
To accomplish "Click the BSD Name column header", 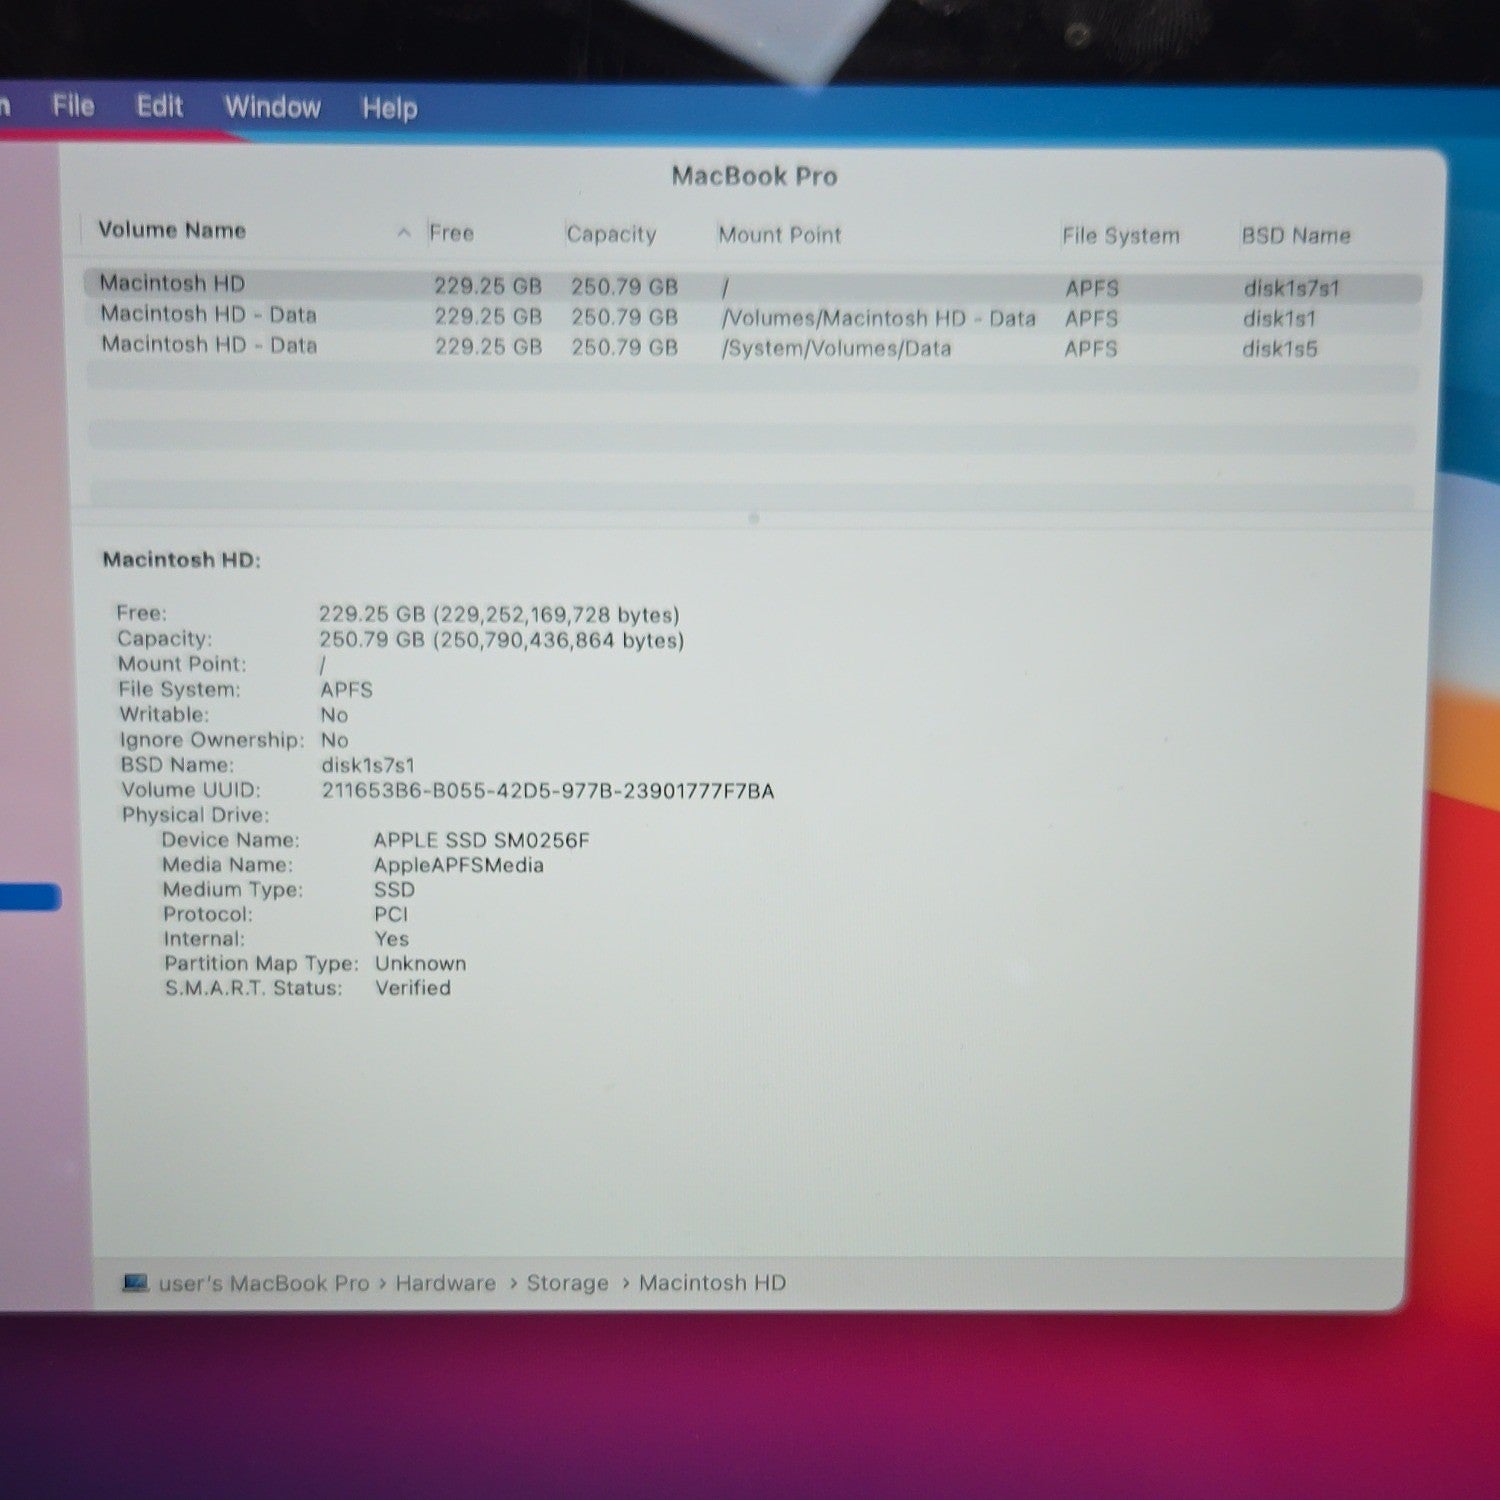I will [x=1296, y=235].
